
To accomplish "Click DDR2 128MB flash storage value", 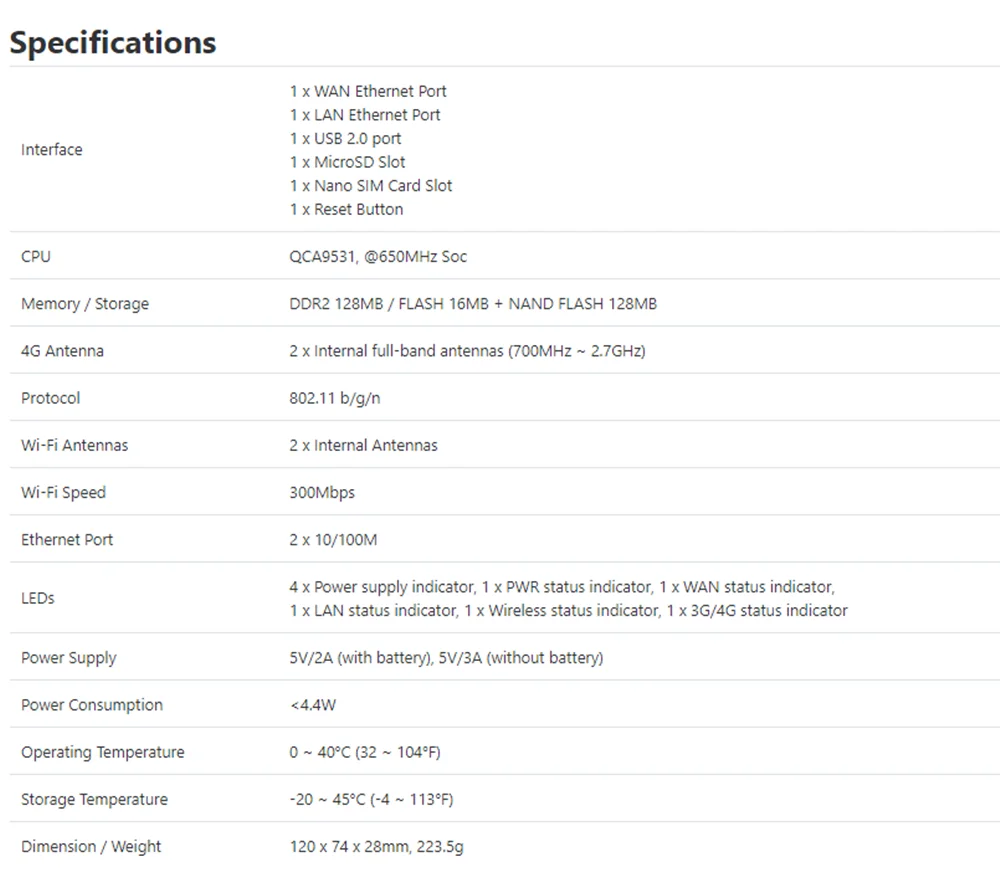I will [x=473, y=304].
